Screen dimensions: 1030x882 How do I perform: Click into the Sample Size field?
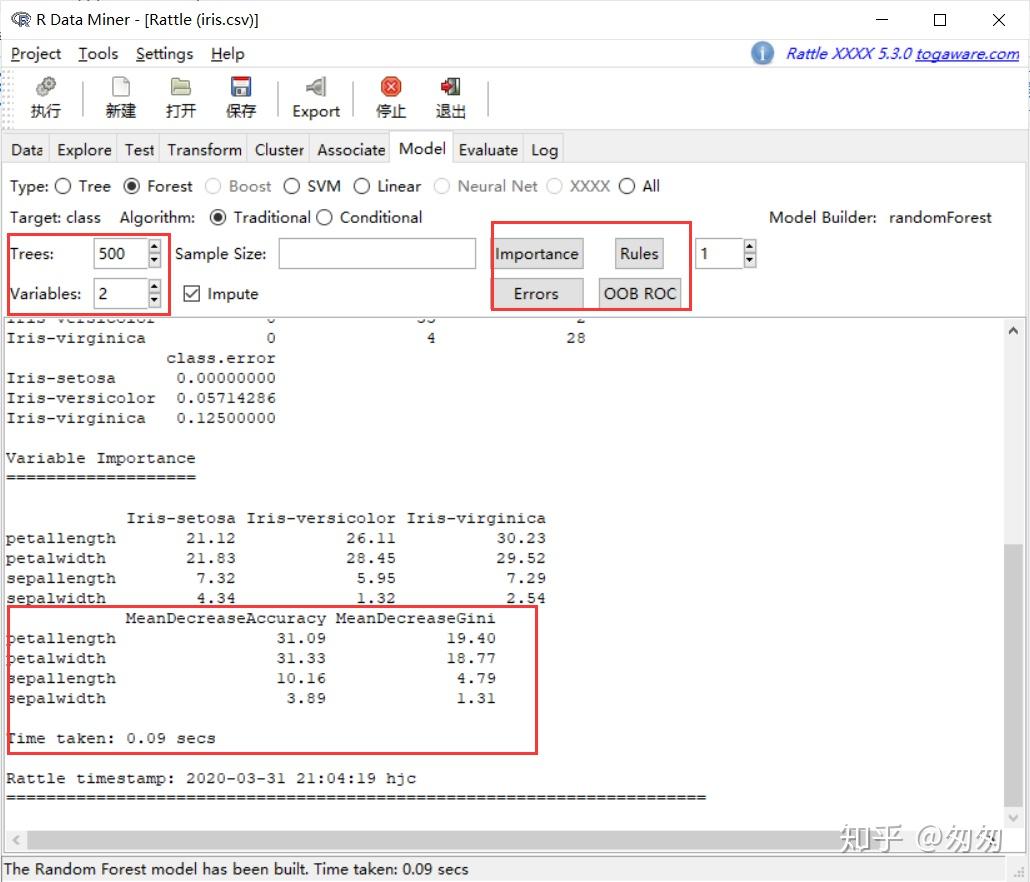tap(377, 254)
